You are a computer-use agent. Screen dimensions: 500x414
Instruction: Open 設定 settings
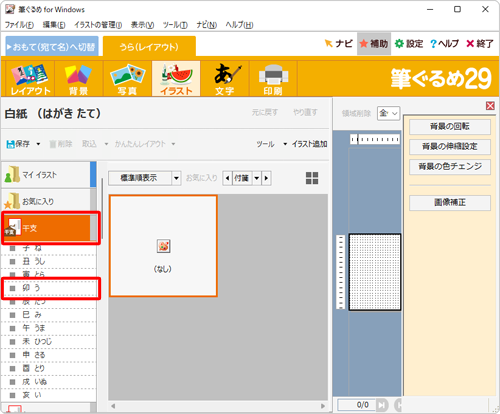409,44
